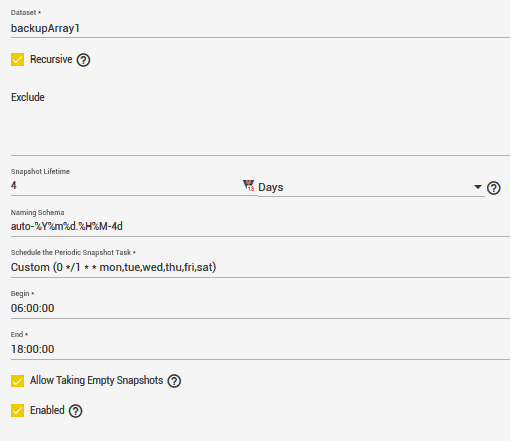Click the extension icon in Snapshot Lifetime field
The width and height of the screenshot is (510, 441).
tap(249, 185)
